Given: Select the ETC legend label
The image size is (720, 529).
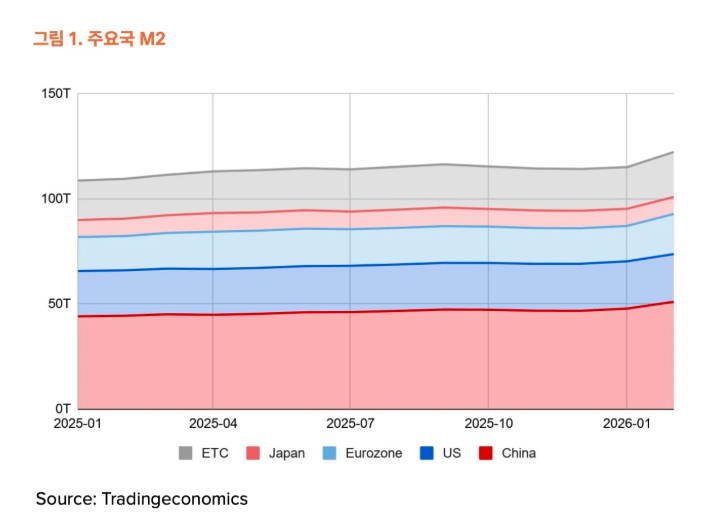Looking at the screenshot, I should 215,453.
